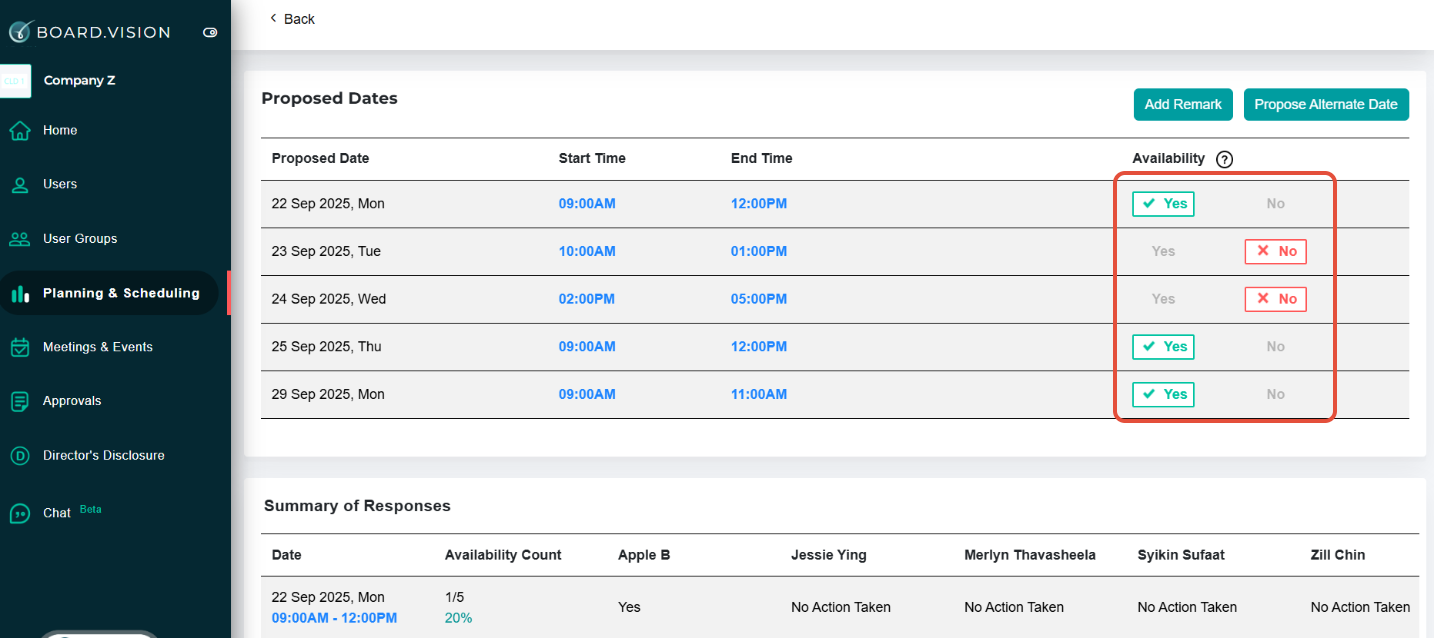Go Back to previous page

click(x=292, y=19)
